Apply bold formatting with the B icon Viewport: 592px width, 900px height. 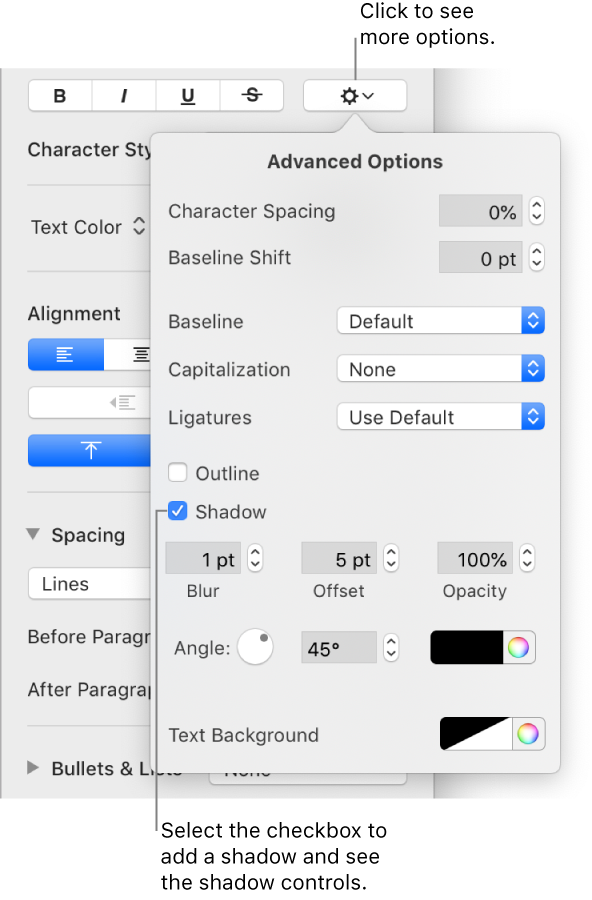pos(59,95)
